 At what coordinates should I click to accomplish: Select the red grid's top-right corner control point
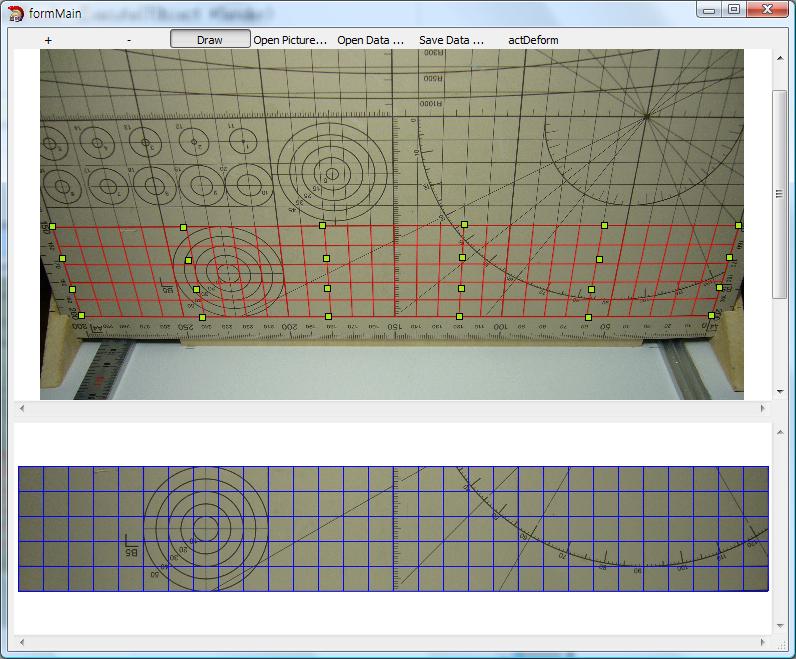739,226
